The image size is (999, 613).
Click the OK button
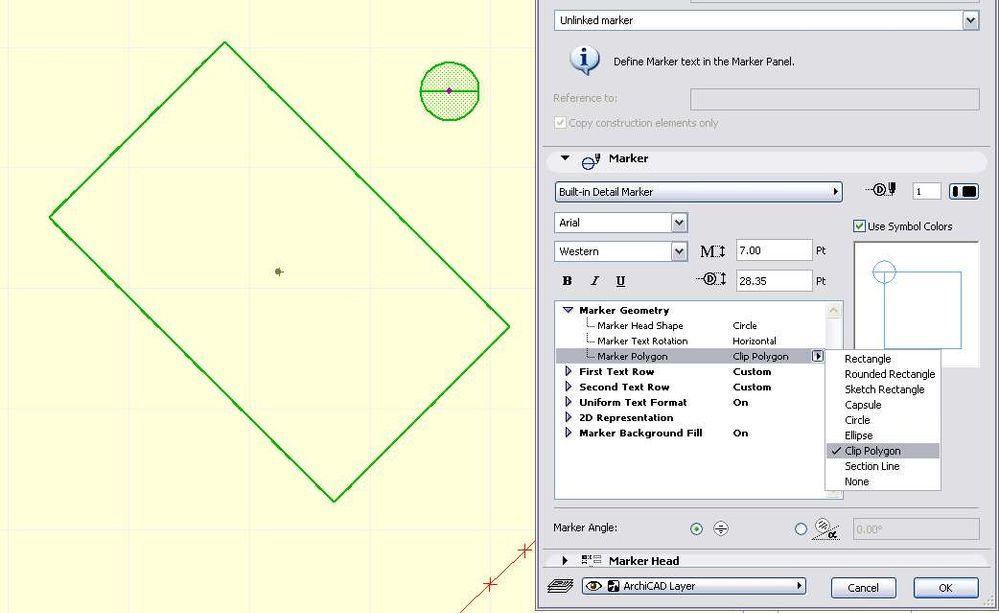click(x=945, y=588)
